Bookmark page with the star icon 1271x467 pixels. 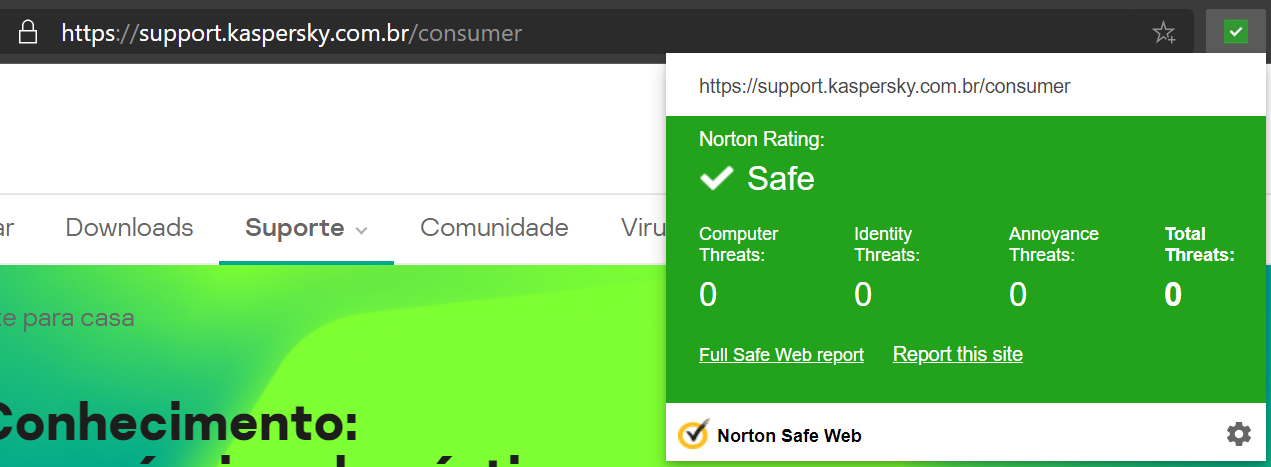(x=1164, y=33)
